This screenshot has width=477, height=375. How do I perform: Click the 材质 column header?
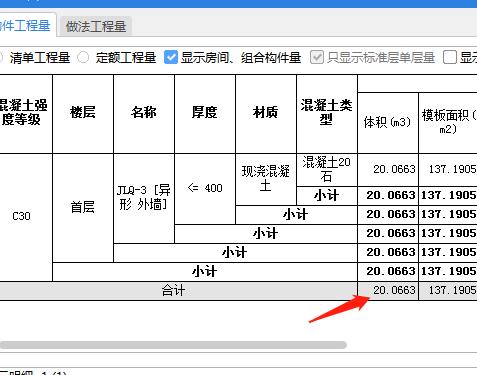click(x=266, y=114)
